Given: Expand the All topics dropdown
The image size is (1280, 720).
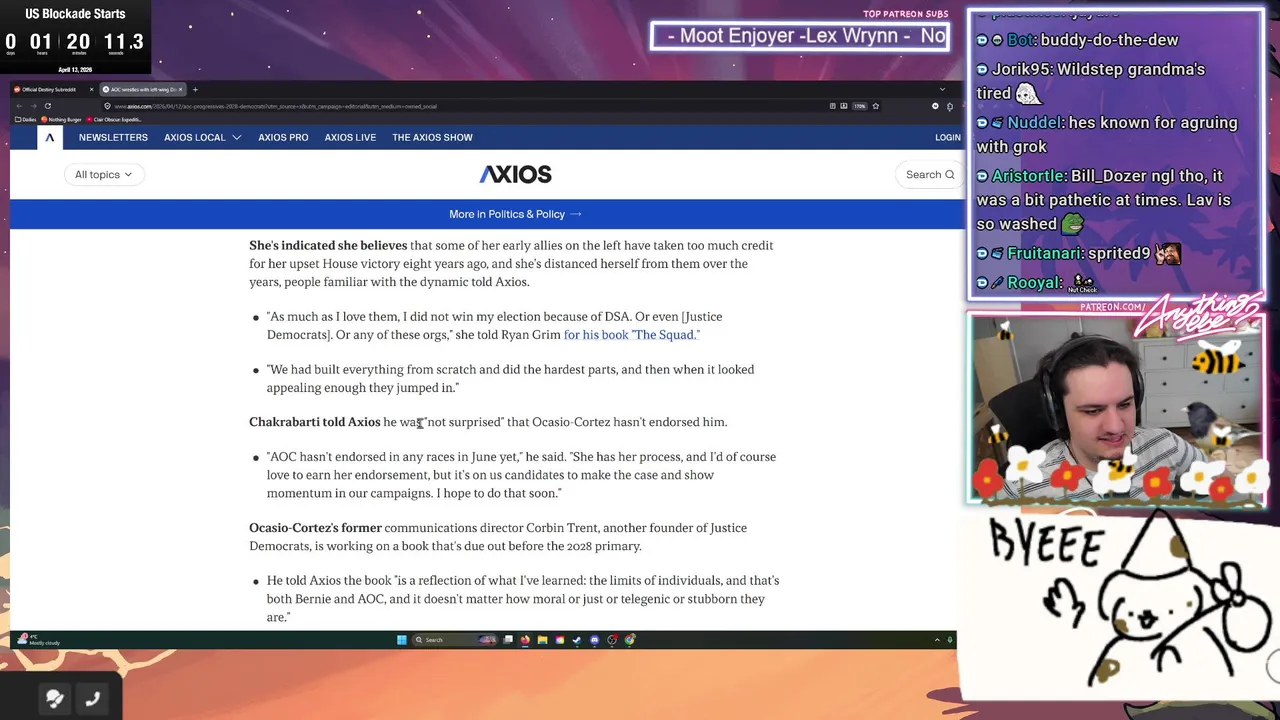Looking at the screenshot, I should pyautogui.click(x=103, y=174).
